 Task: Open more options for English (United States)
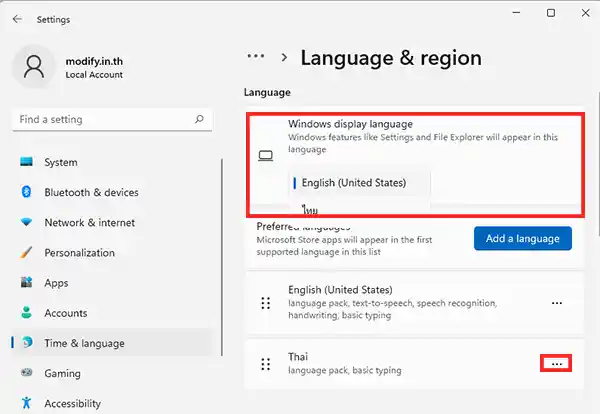[557, 303]
